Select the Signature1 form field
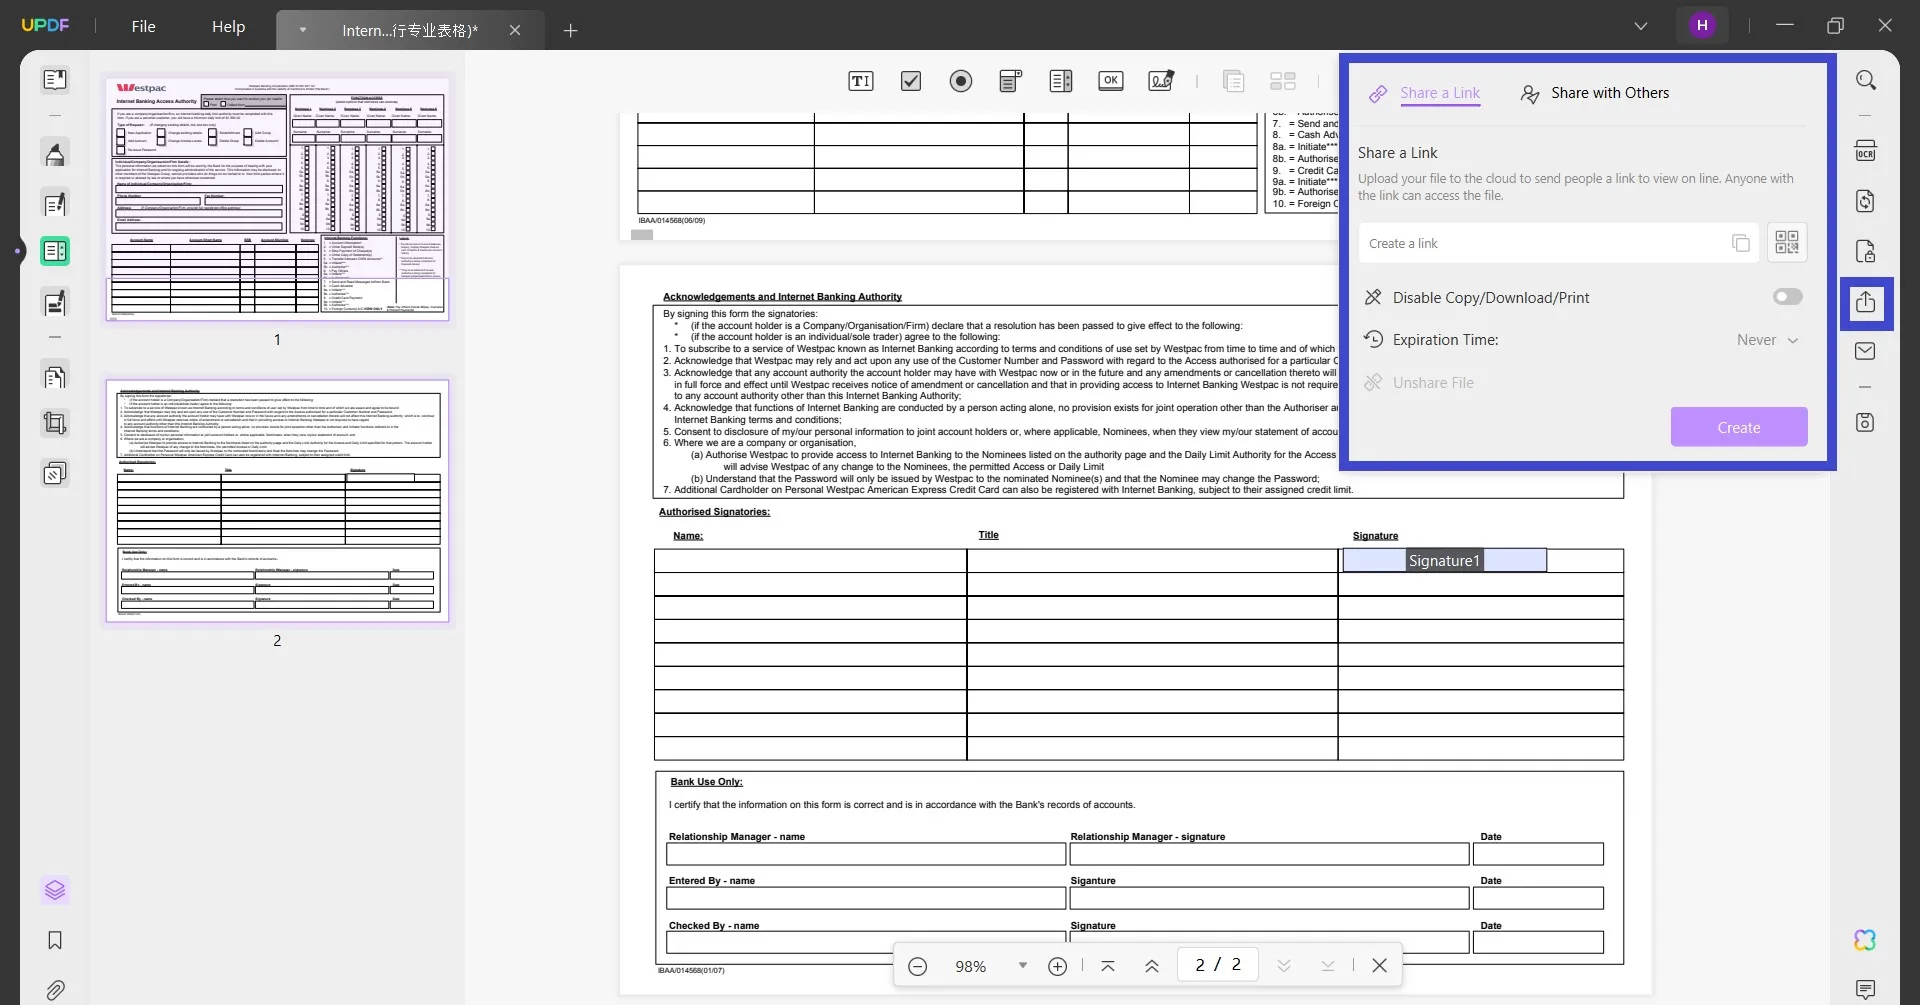 1444,561
